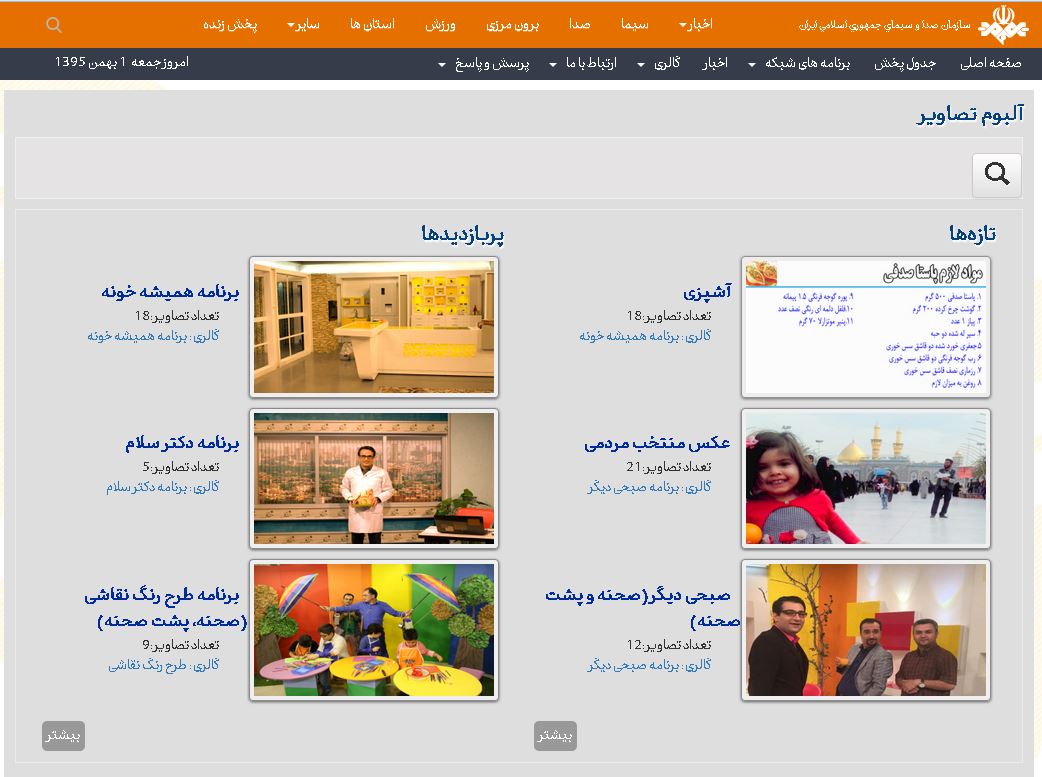Open پخش زنده live broadcast
The width and height of the screenshot is (1042, 777).
tap(230, 25)
